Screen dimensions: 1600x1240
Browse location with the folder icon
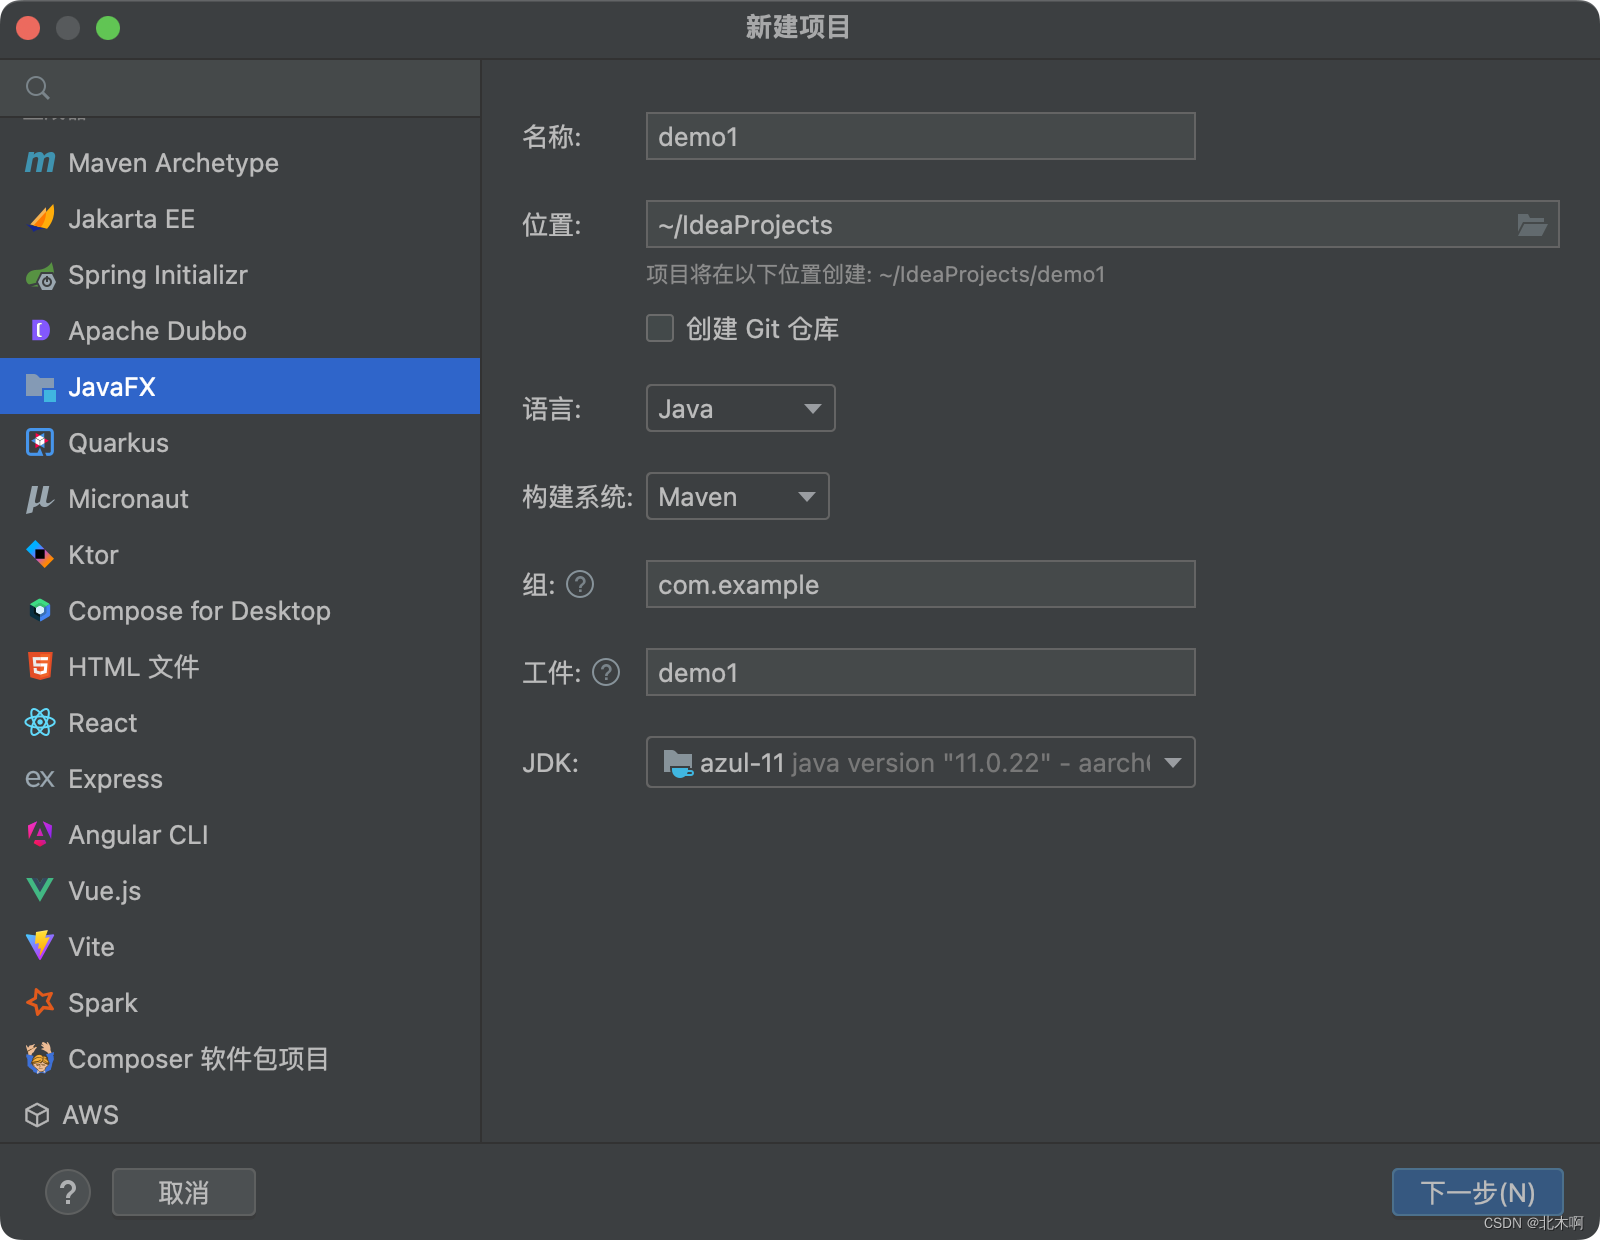point(1532,225)
